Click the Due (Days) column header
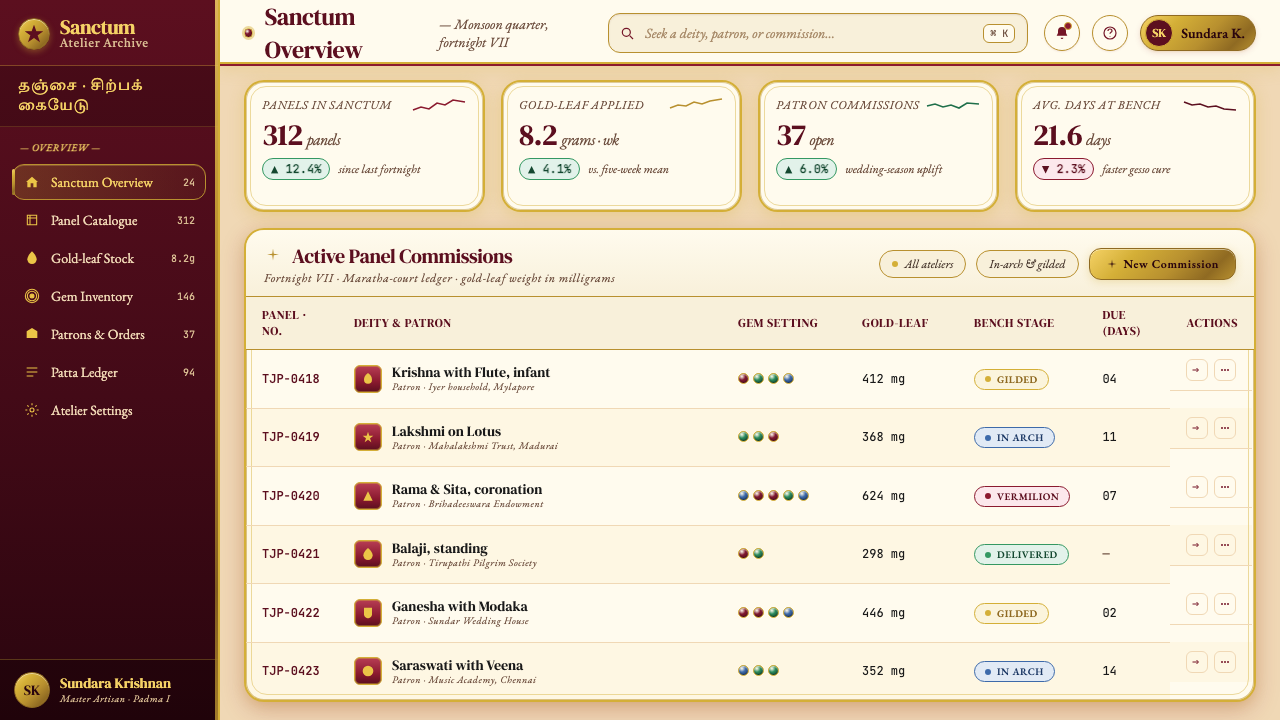The height and width of the screenshot is (720, 1280). tap(1121, 323)
